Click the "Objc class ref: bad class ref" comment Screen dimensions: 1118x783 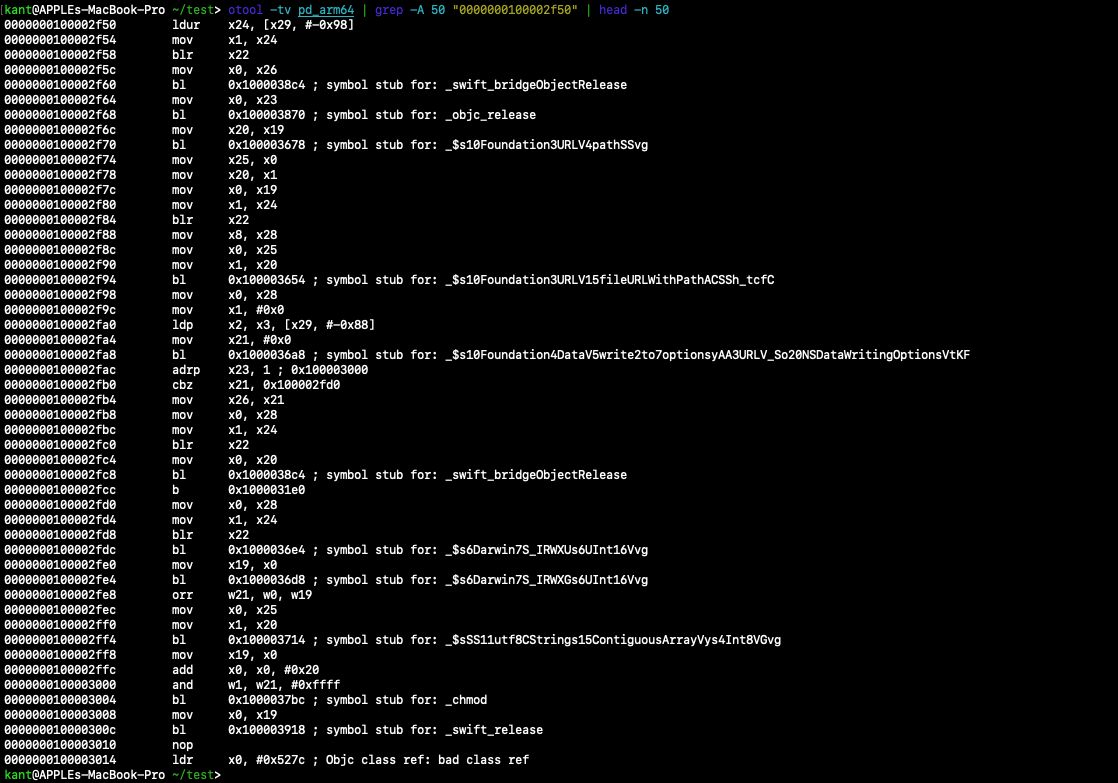pyautogui.click(x=428, y=760)
